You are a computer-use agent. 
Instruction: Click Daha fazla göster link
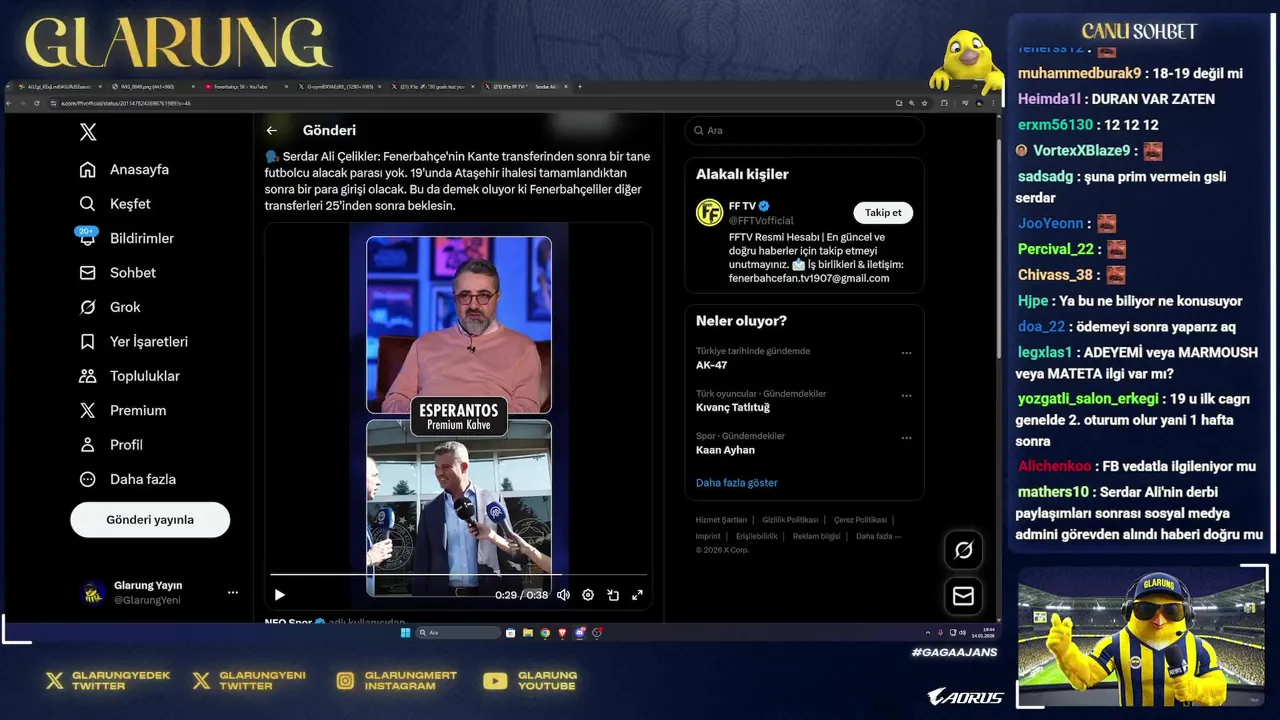736,483
